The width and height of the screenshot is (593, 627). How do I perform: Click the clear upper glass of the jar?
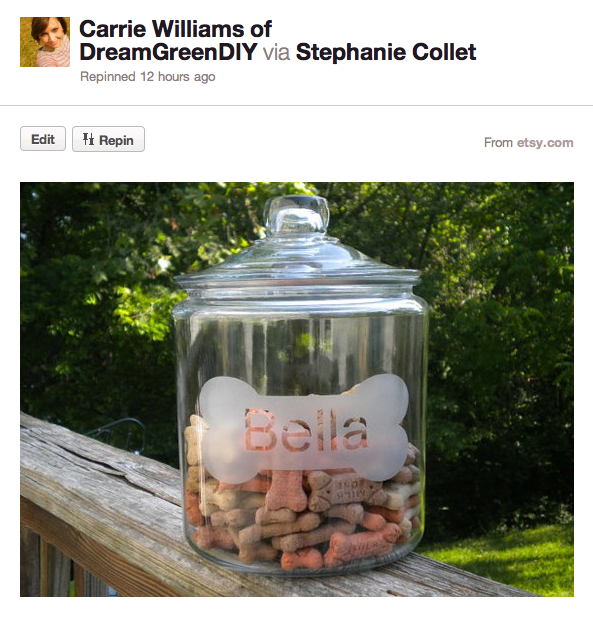[x=300, y=340]
